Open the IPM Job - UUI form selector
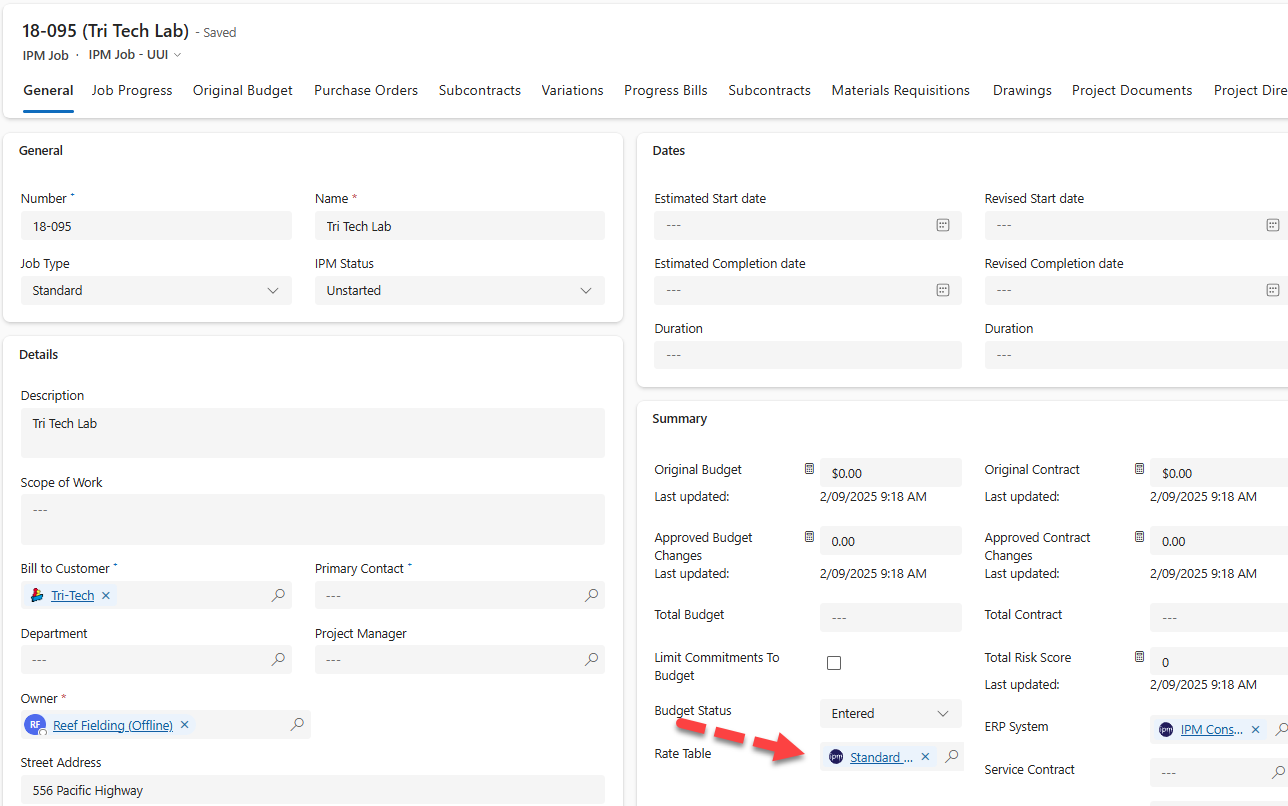Image resolution: width=1288 pixels, height=806 pixels. 135,55
